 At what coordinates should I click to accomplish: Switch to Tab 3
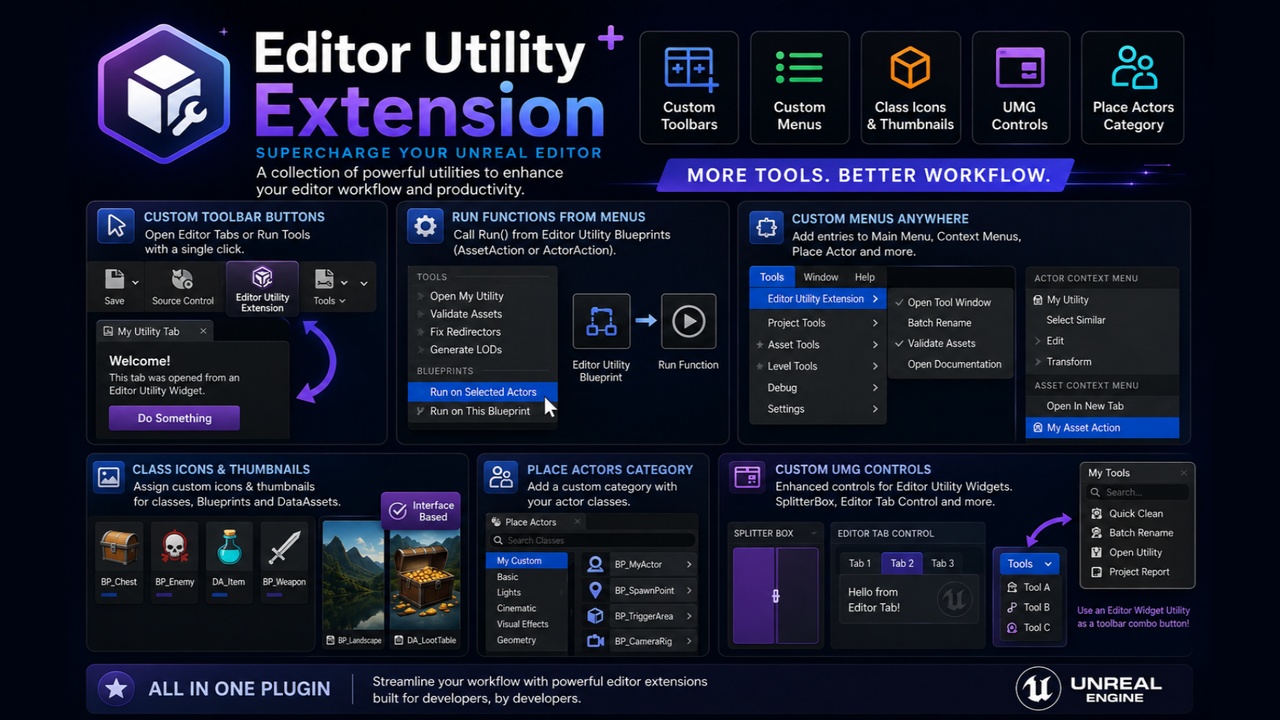[942, 563]
